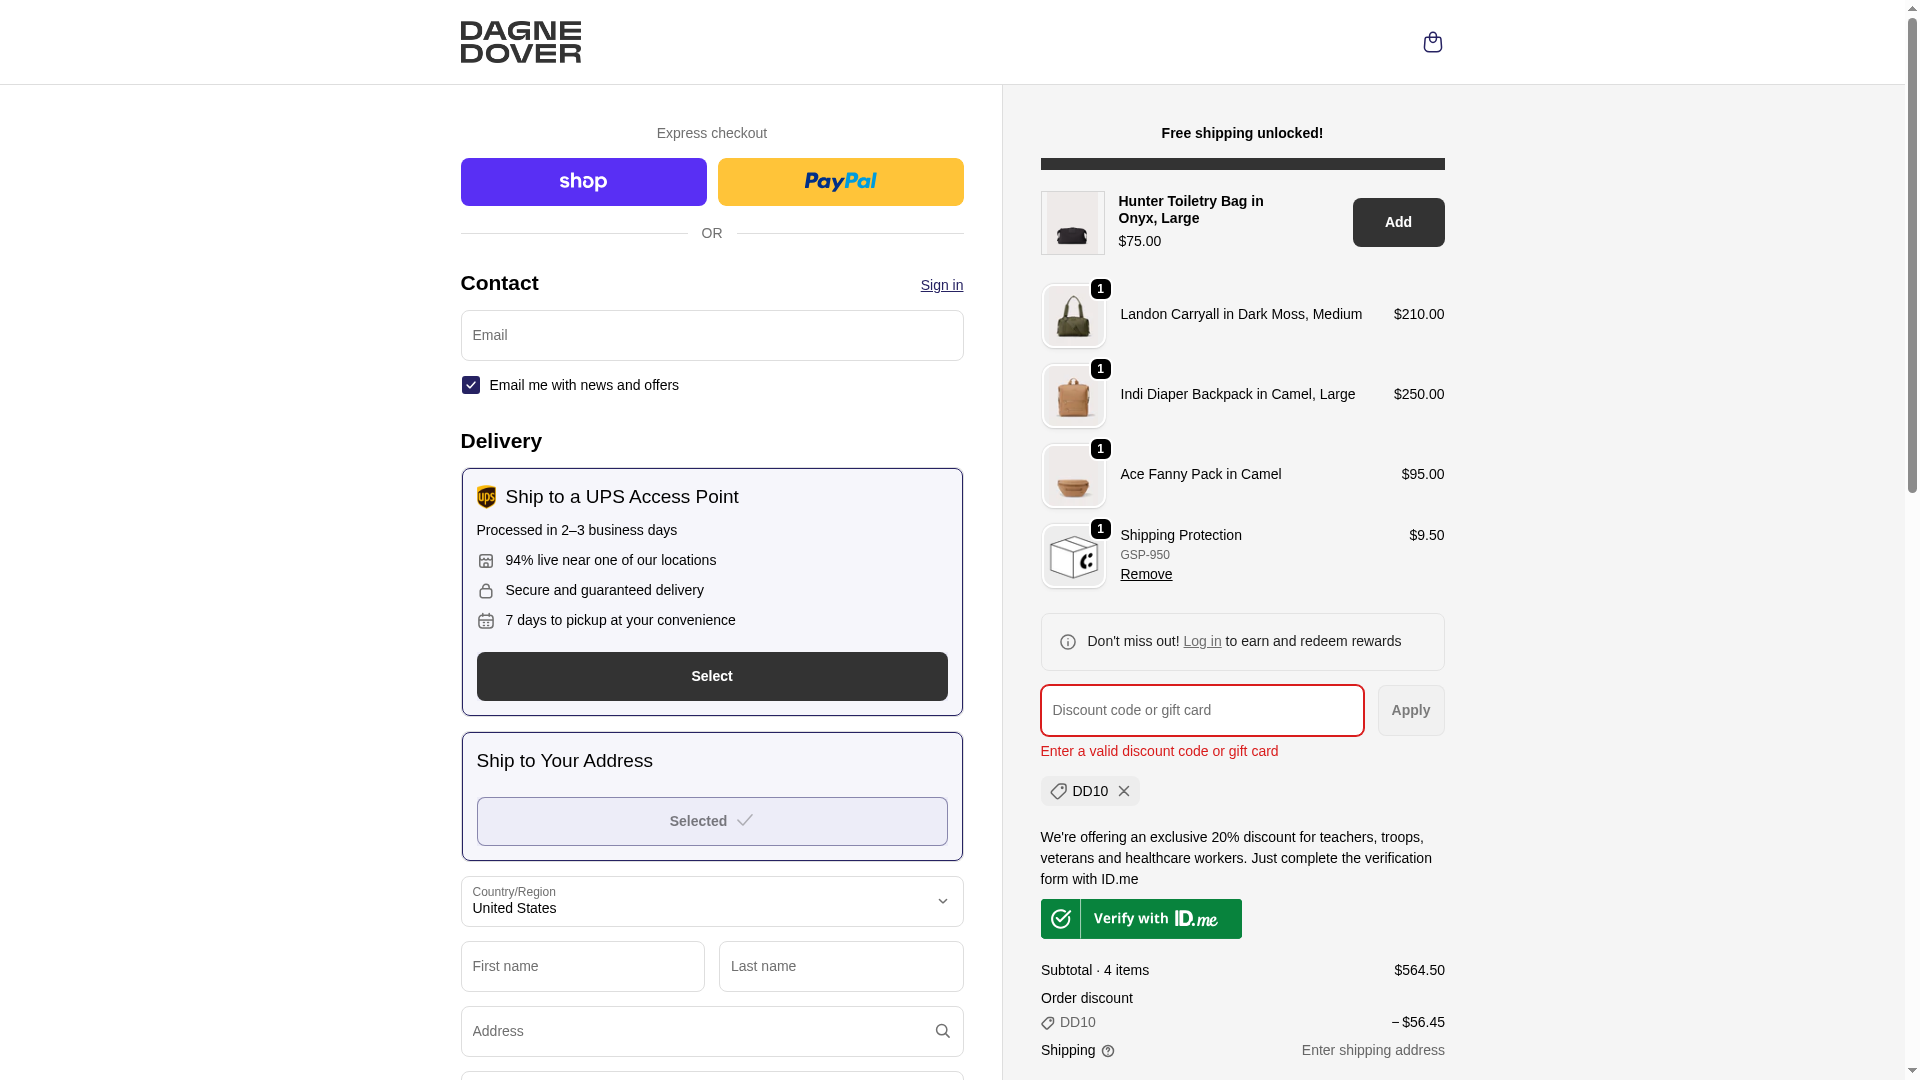This screenshot has height=1080, width=1920.
Task: Click the UPS shield logo
Action: pos(486,497)
